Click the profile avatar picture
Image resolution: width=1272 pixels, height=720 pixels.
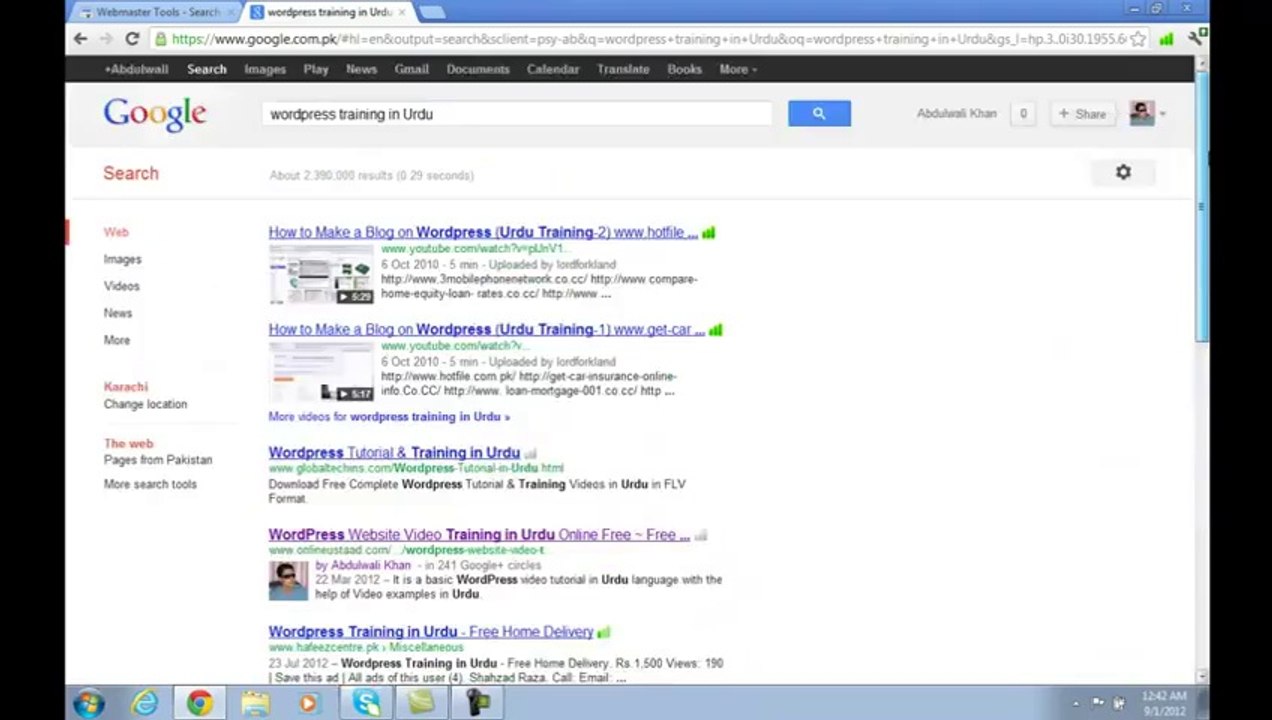point(1142,113)
